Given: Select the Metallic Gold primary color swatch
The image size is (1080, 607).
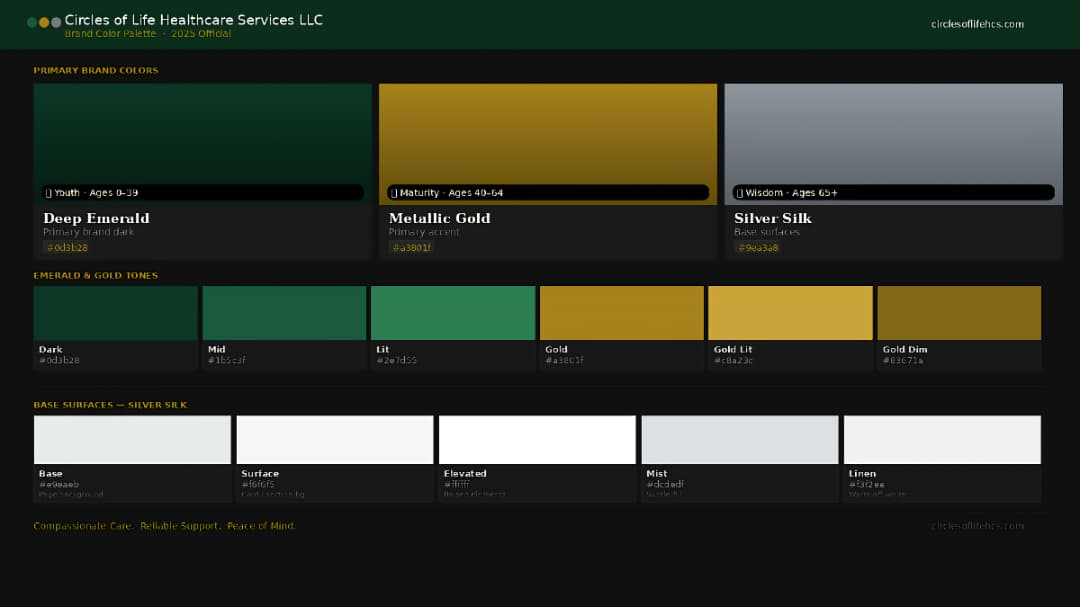Looking at the screenshot, I should [x=548, y=144].
